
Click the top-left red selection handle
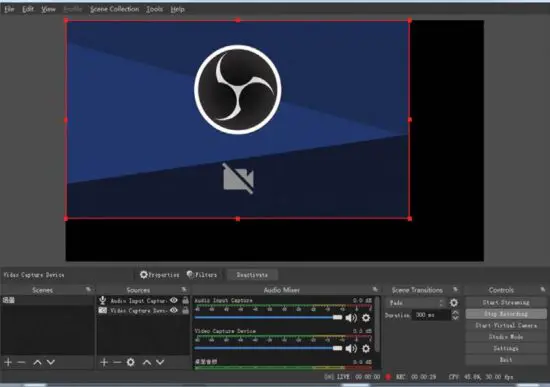point(66,21)
